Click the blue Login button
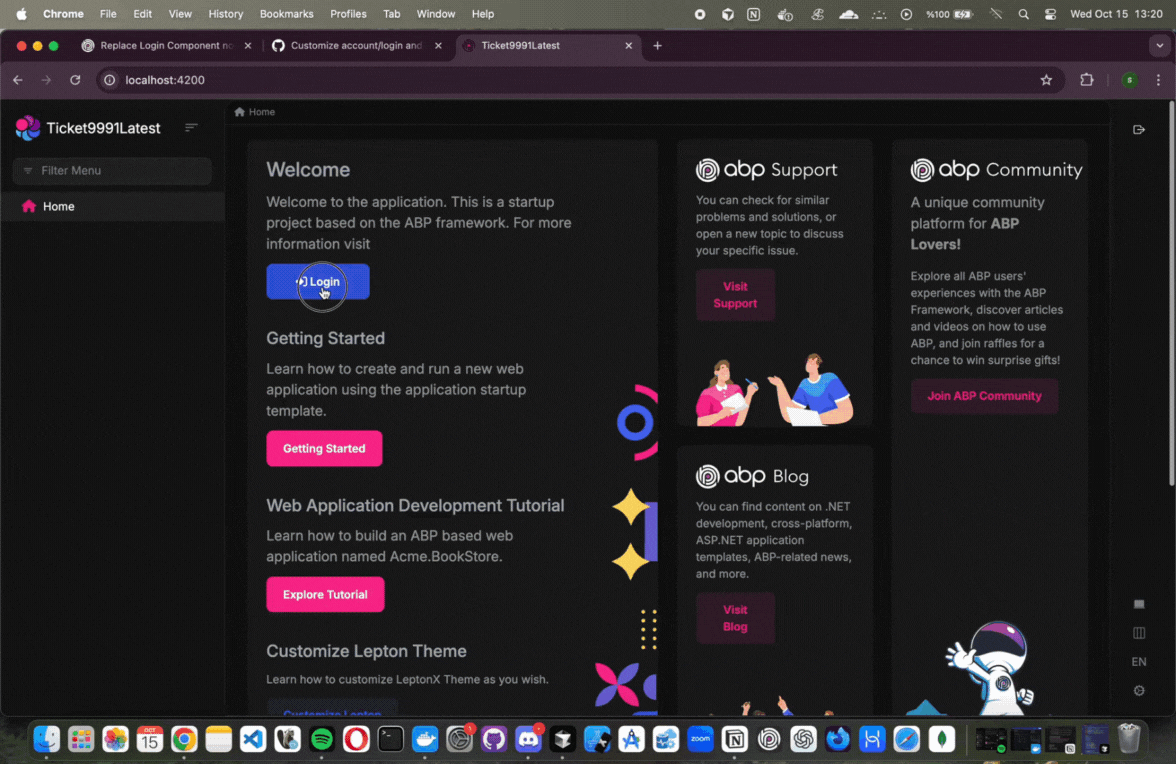 point(318,282)
